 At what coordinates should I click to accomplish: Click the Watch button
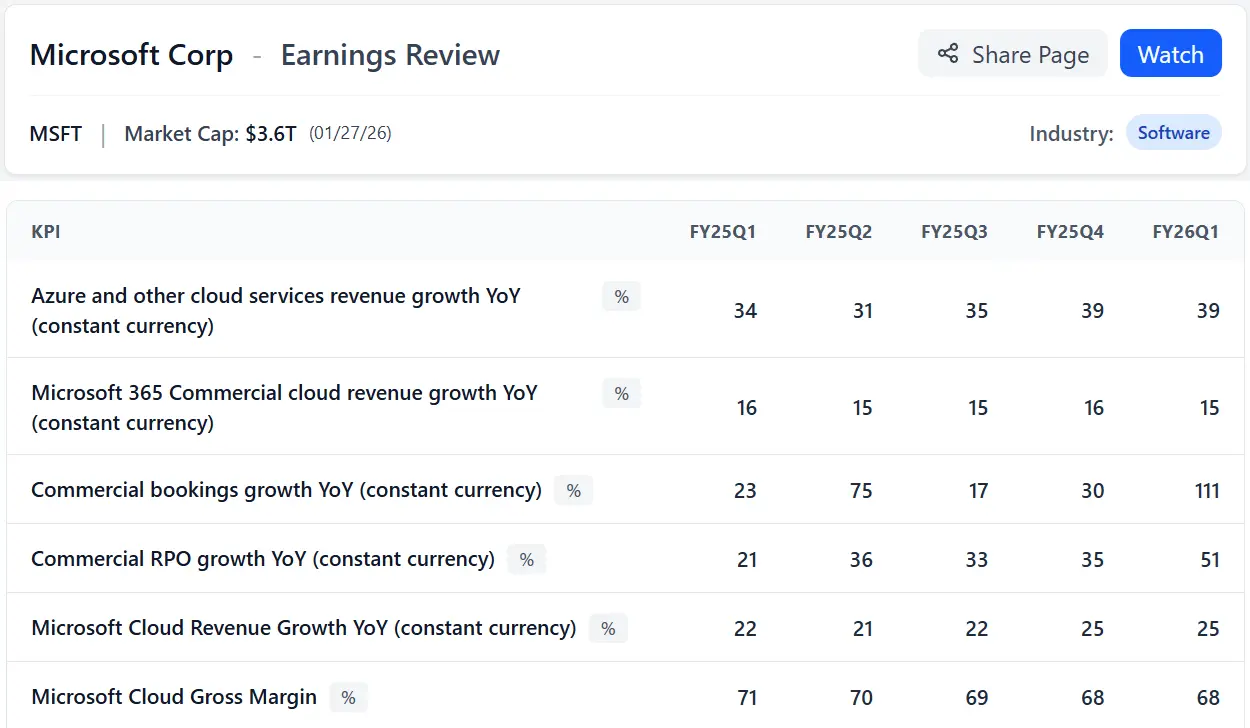pos(1171,54)
